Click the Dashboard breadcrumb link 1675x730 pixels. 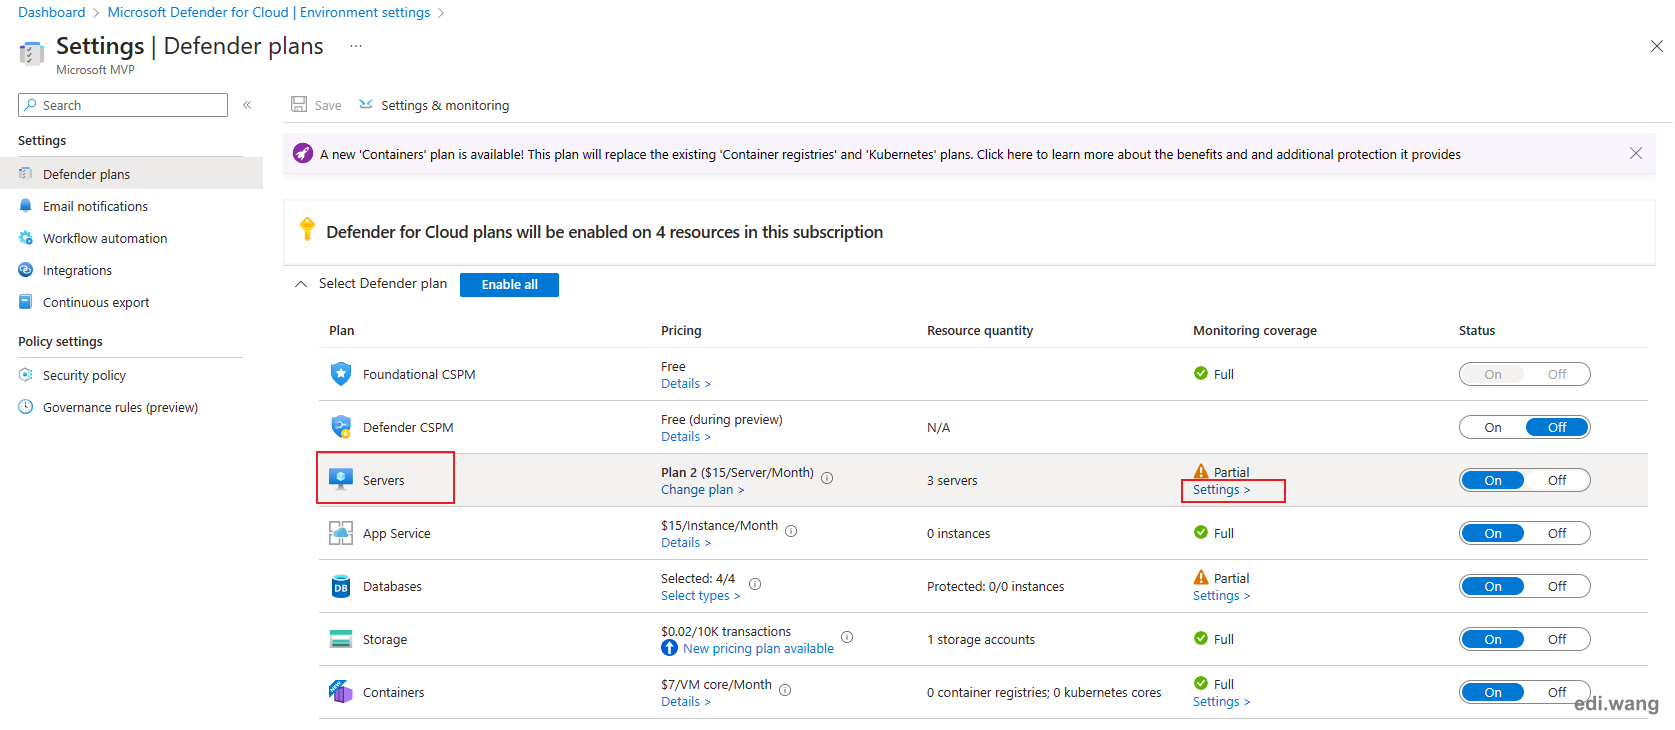click(52, 12)
